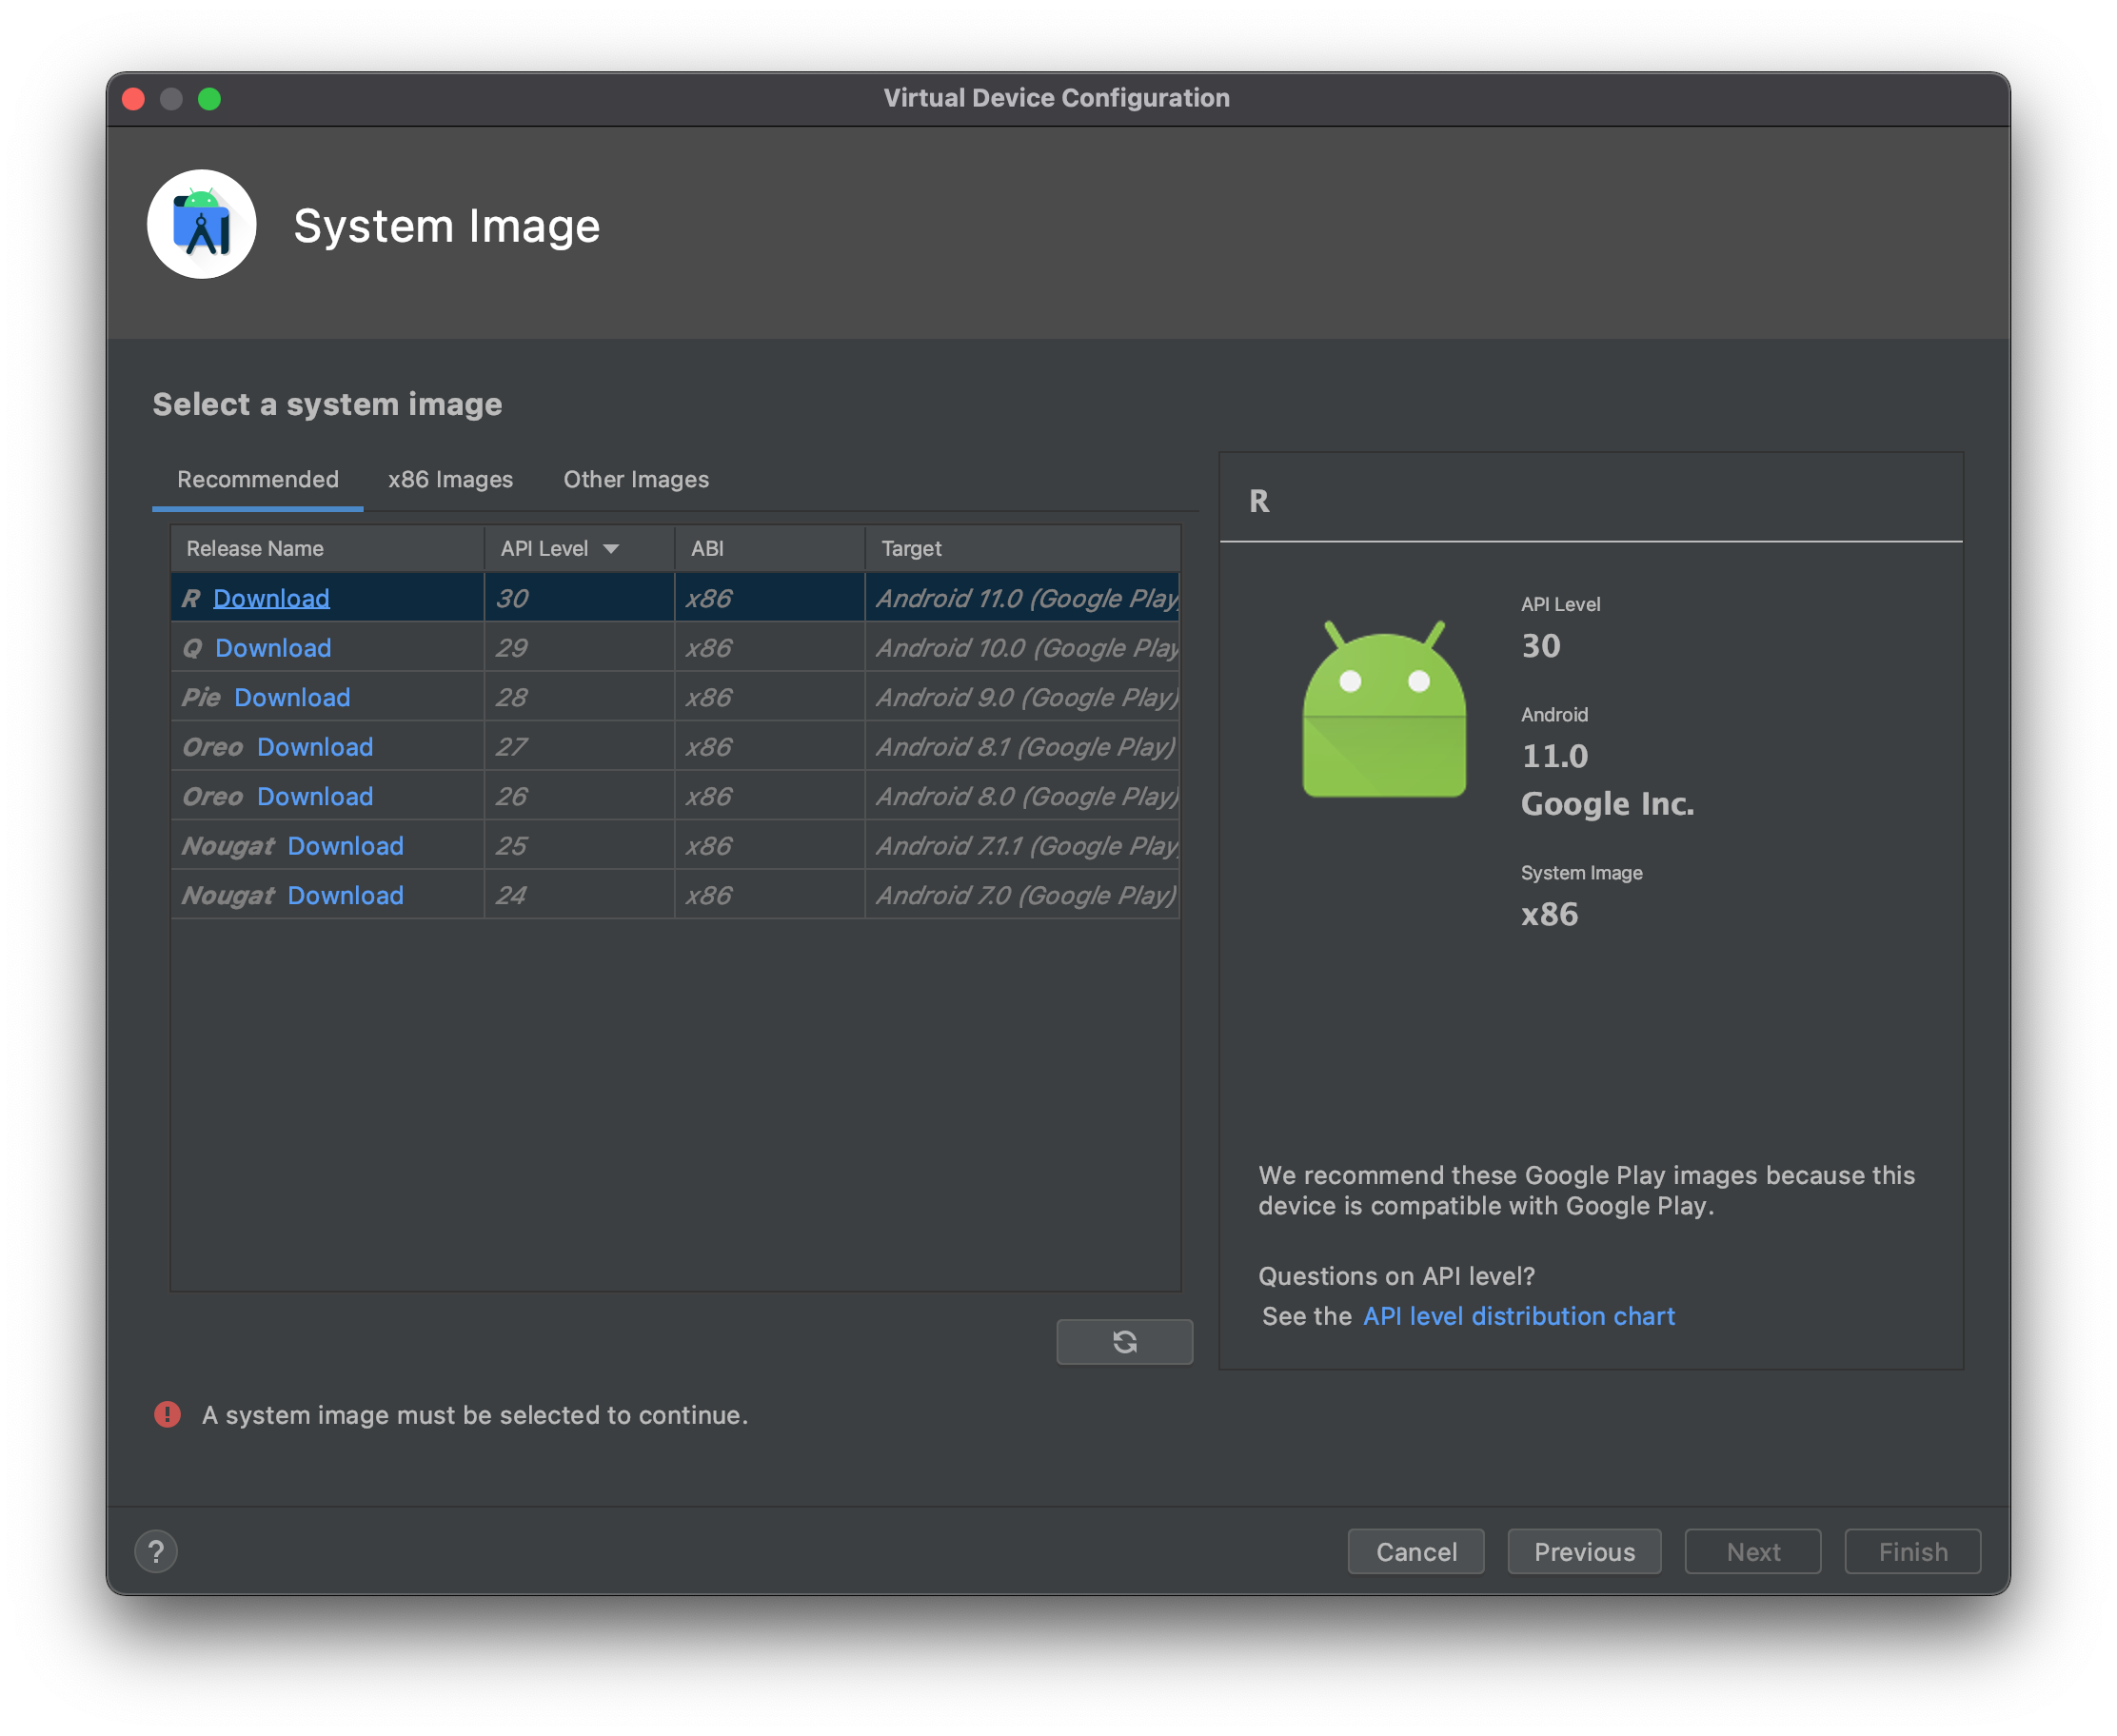The image size is (2117, 1736).
Task: Click the x86 ABI cell in Pie row
Action: coord(769,697)
